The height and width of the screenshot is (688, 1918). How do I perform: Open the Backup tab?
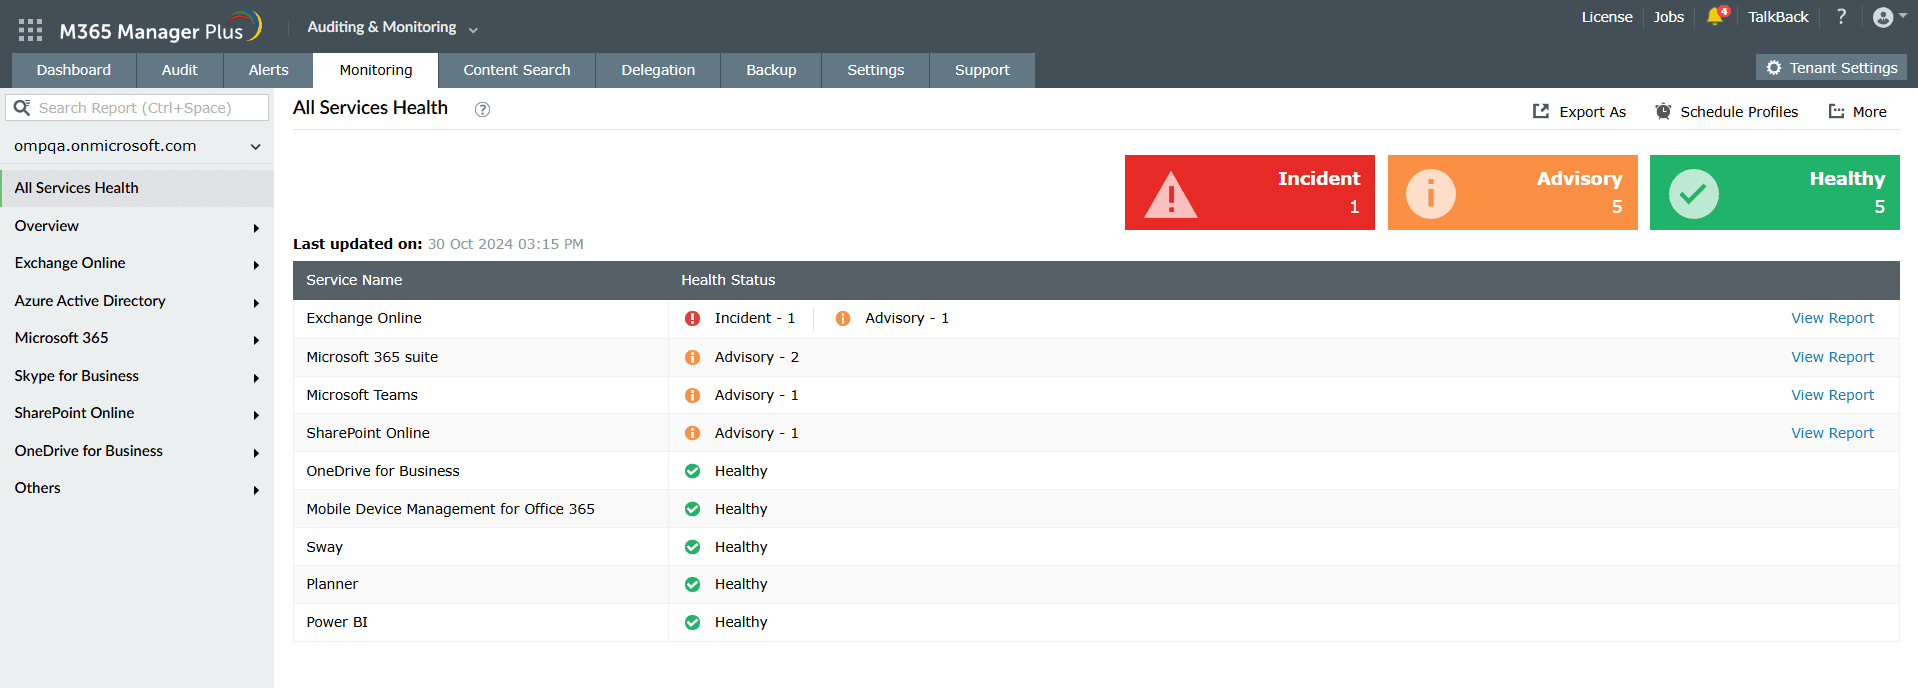tap(771, 70)
